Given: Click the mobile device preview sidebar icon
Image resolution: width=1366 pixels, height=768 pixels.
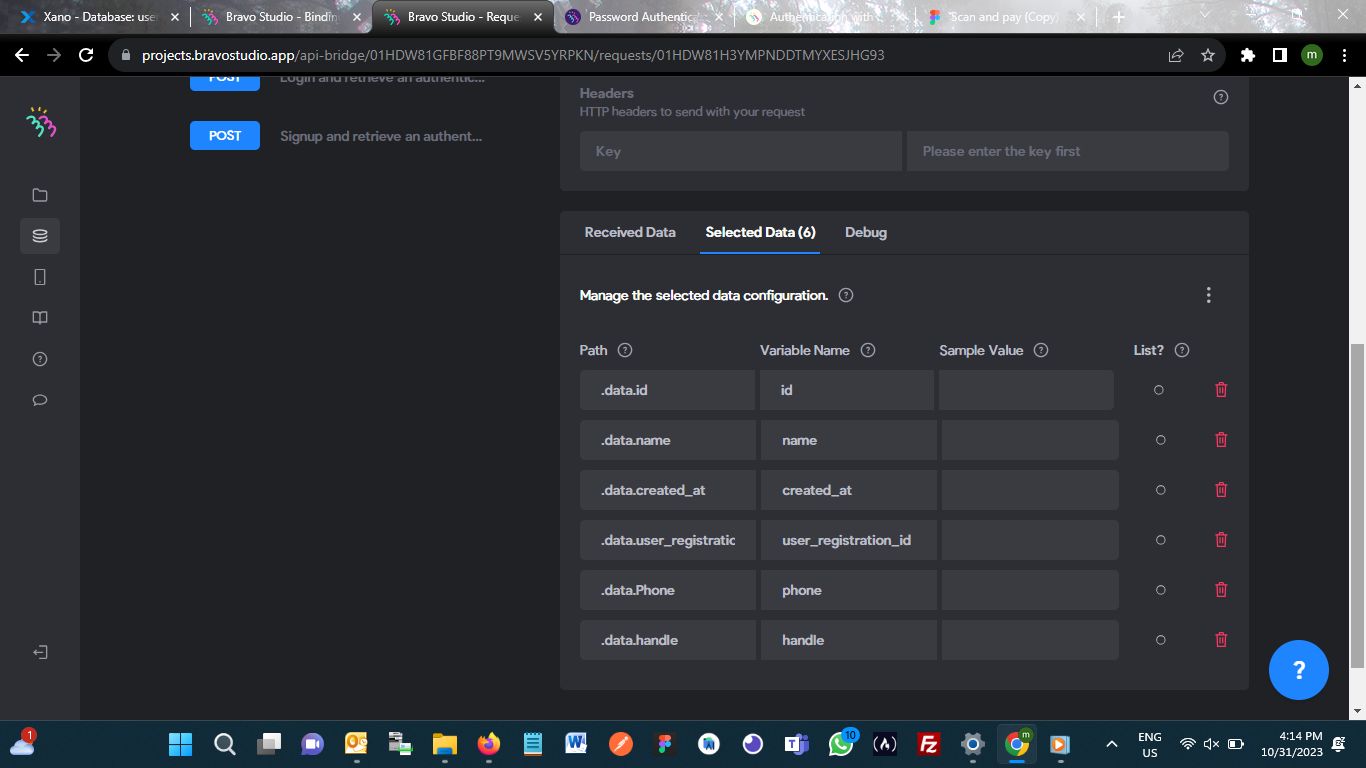Looking at the screenshot, I should [40, 277].
